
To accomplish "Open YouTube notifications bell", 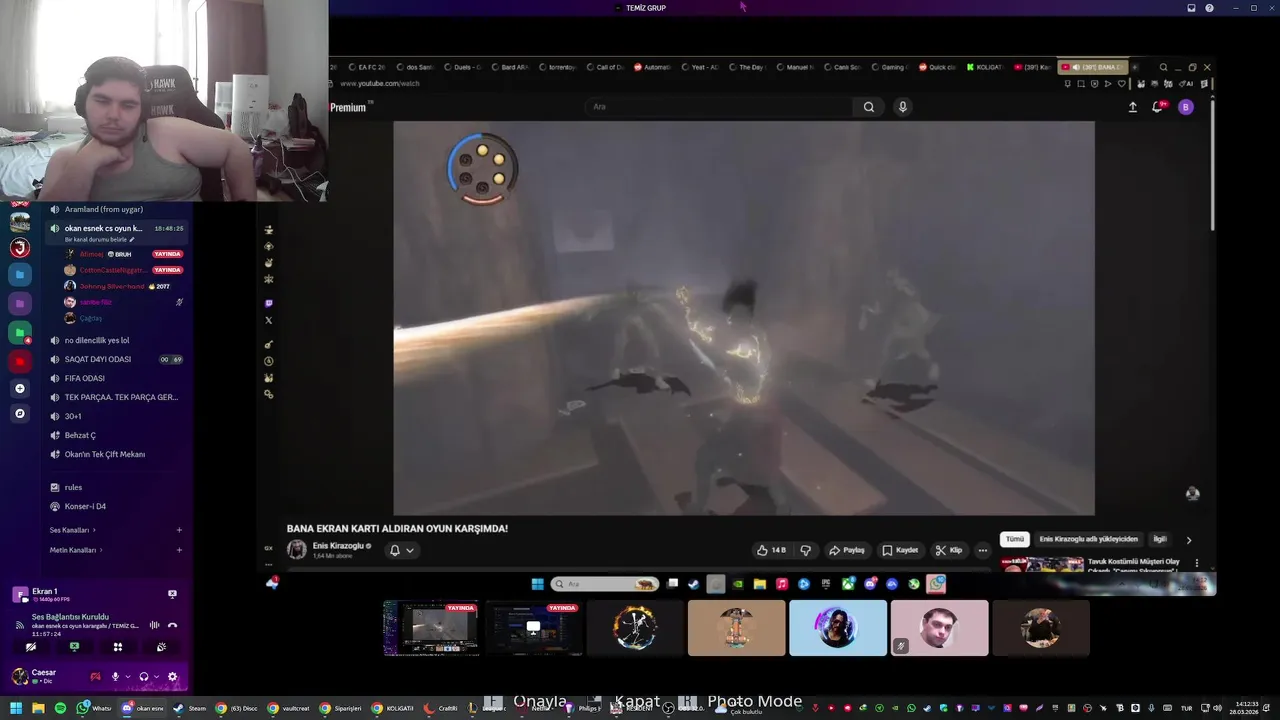I will [x=1158, y=107].
